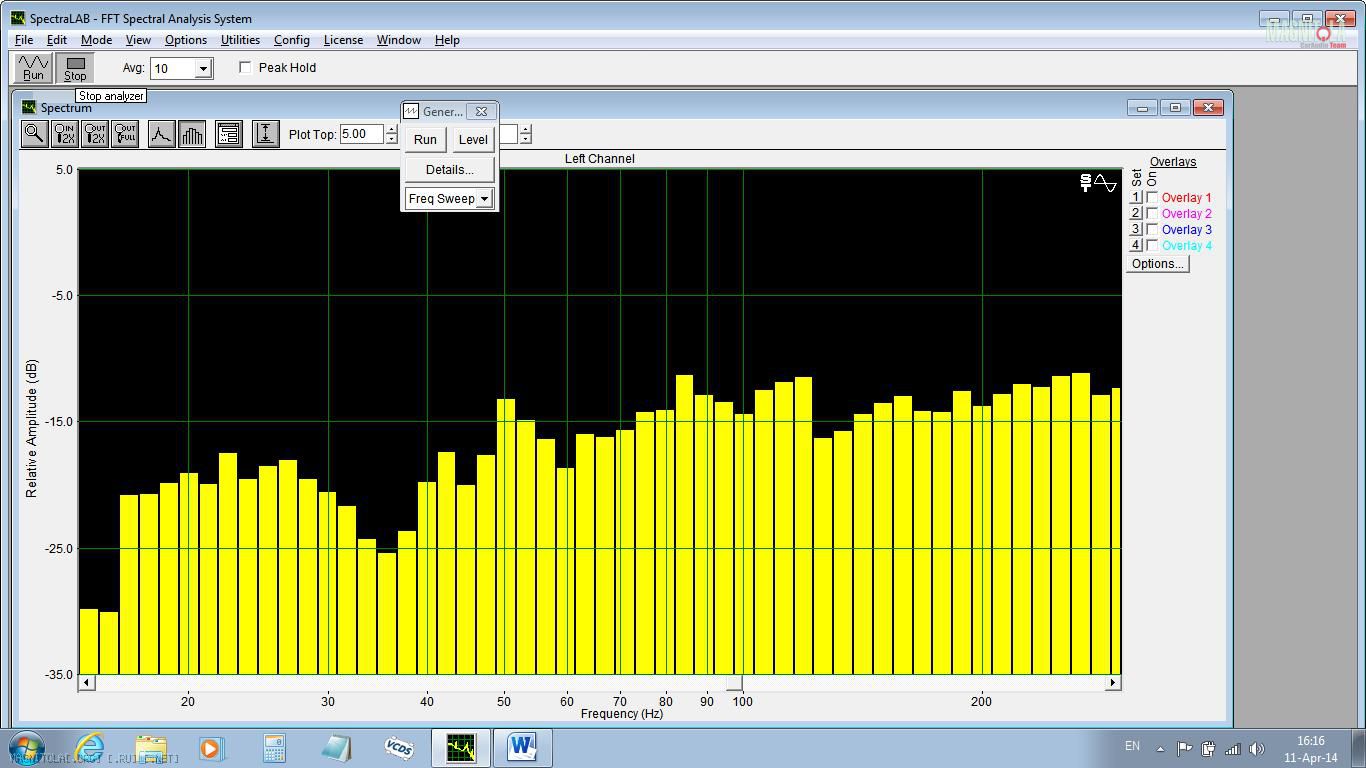The height and width of the screenshot is (768, 1366).
Task: Enable Peak Hold checkbox
Action: 245,68
